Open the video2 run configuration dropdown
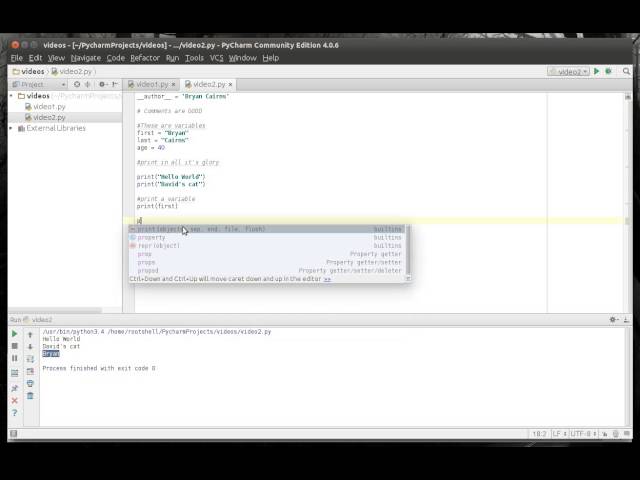Viewport: 640px width, 480px height. pyautogui.click(x=568, y=71)
